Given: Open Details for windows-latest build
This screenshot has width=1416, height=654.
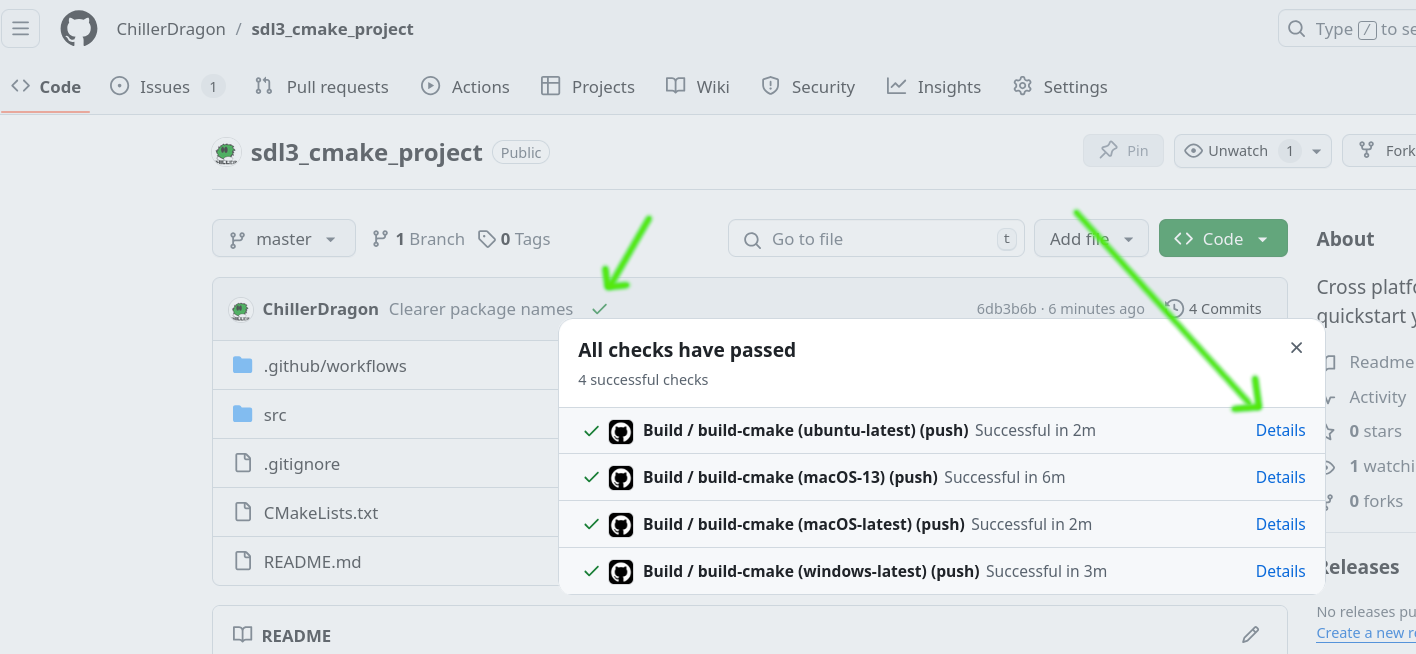Looking at the screenshot, I should 1280,571.
